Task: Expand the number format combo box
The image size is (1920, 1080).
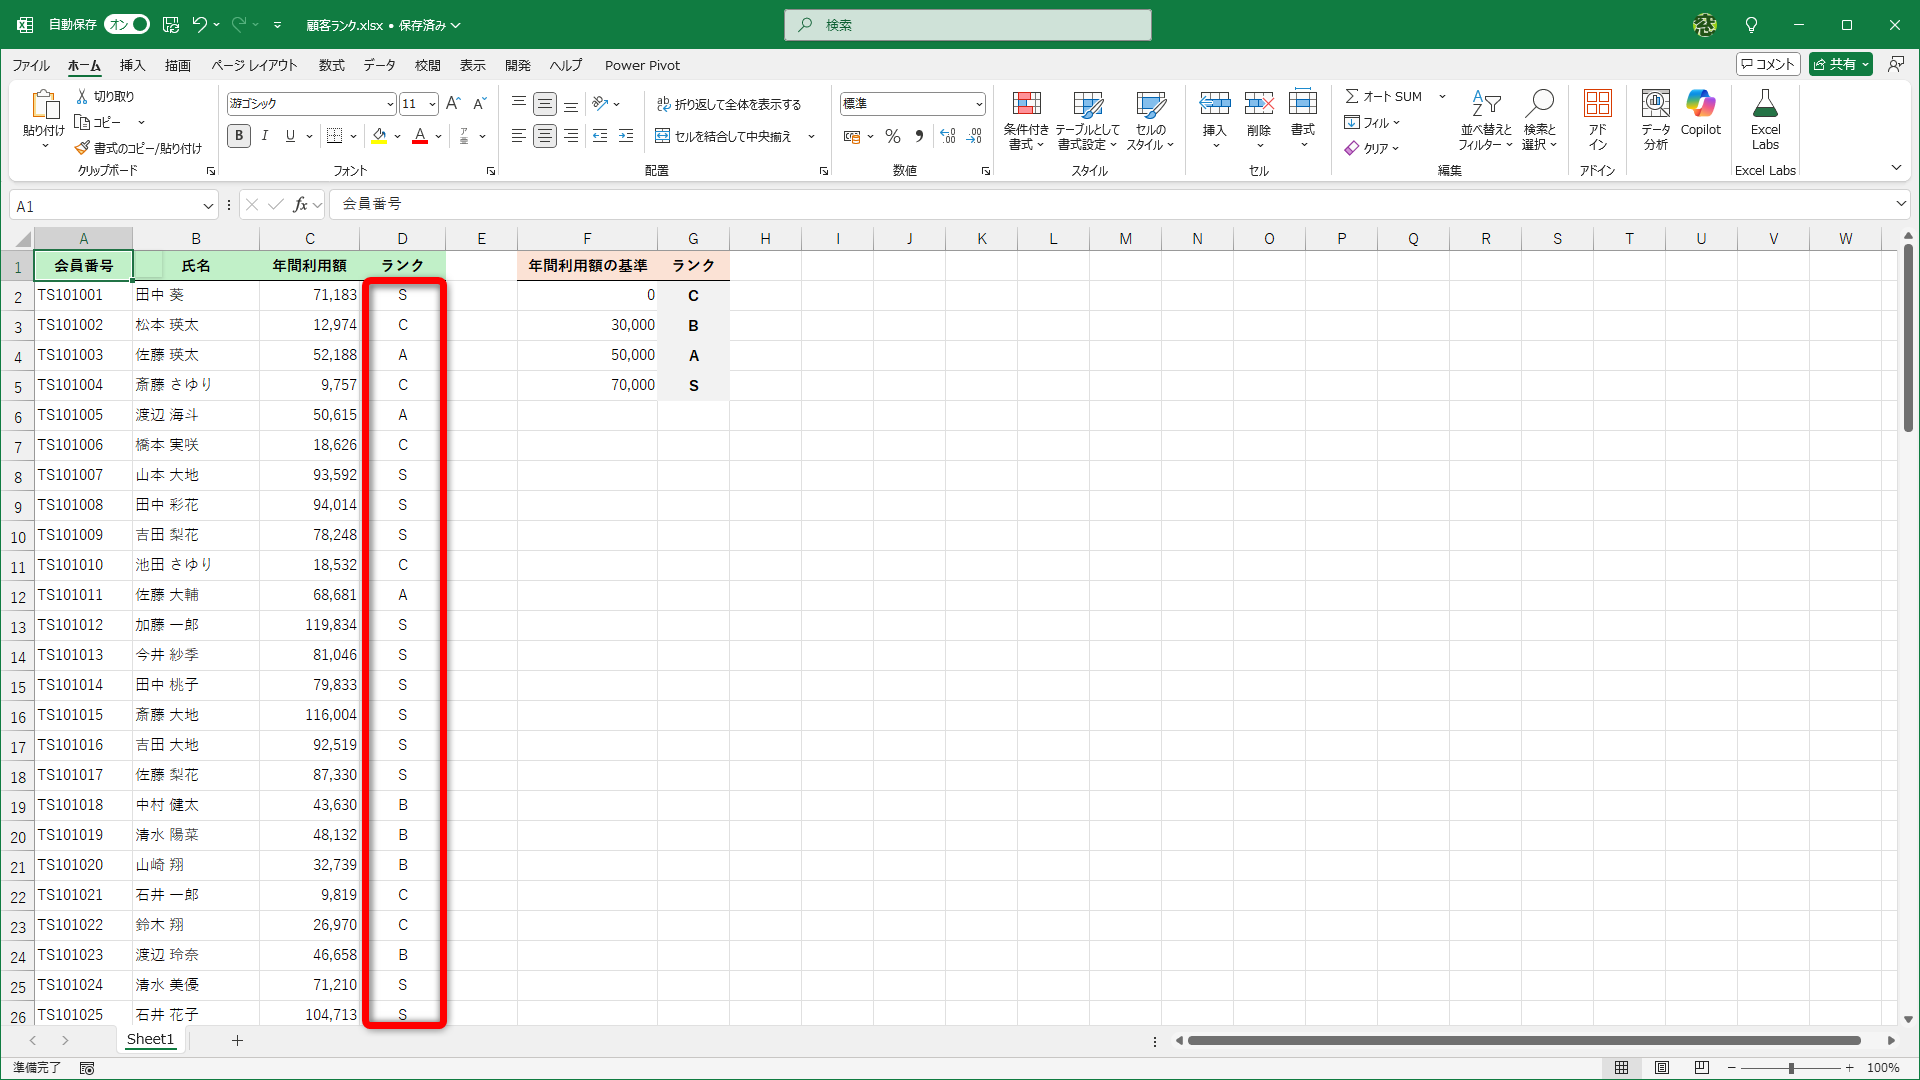Action: point(979,104)
